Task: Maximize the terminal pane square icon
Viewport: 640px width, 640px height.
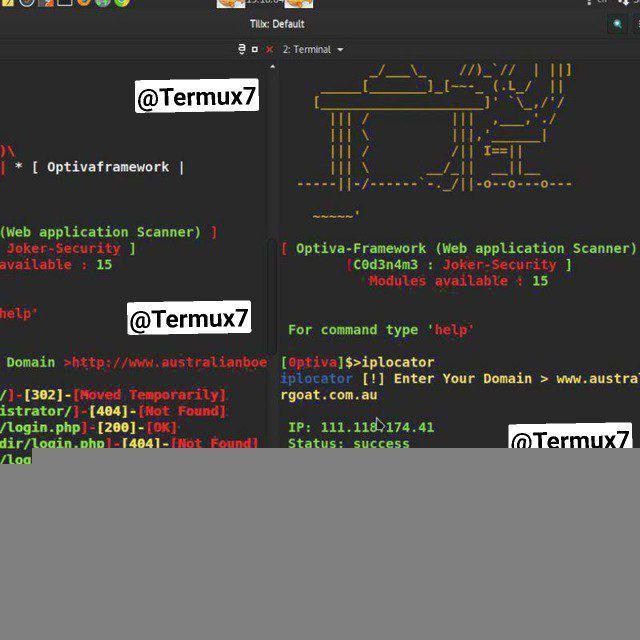Action: click(x=255, y=49)
